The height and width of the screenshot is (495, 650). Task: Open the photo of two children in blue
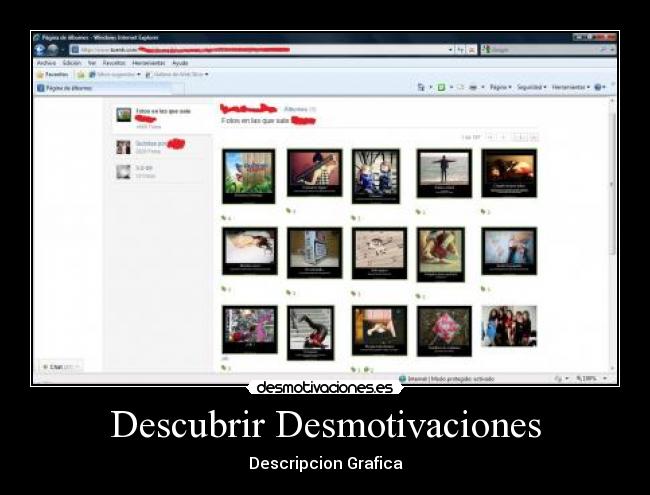(376, 176)
